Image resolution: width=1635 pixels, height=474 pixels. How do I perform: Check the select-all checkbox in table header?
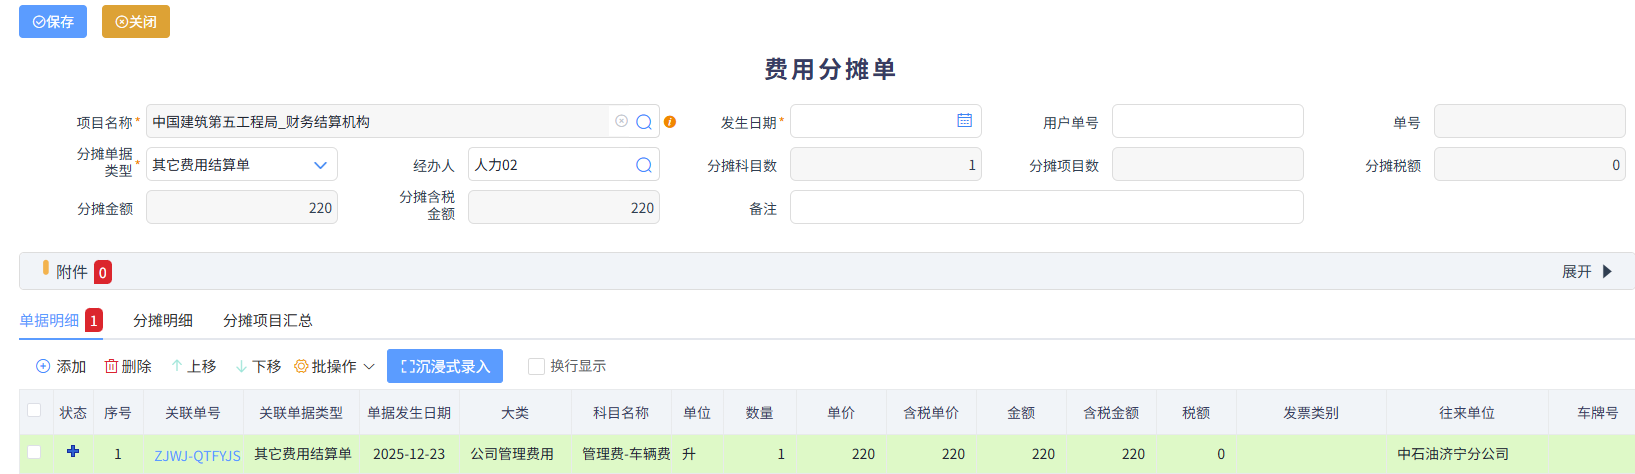34,411
